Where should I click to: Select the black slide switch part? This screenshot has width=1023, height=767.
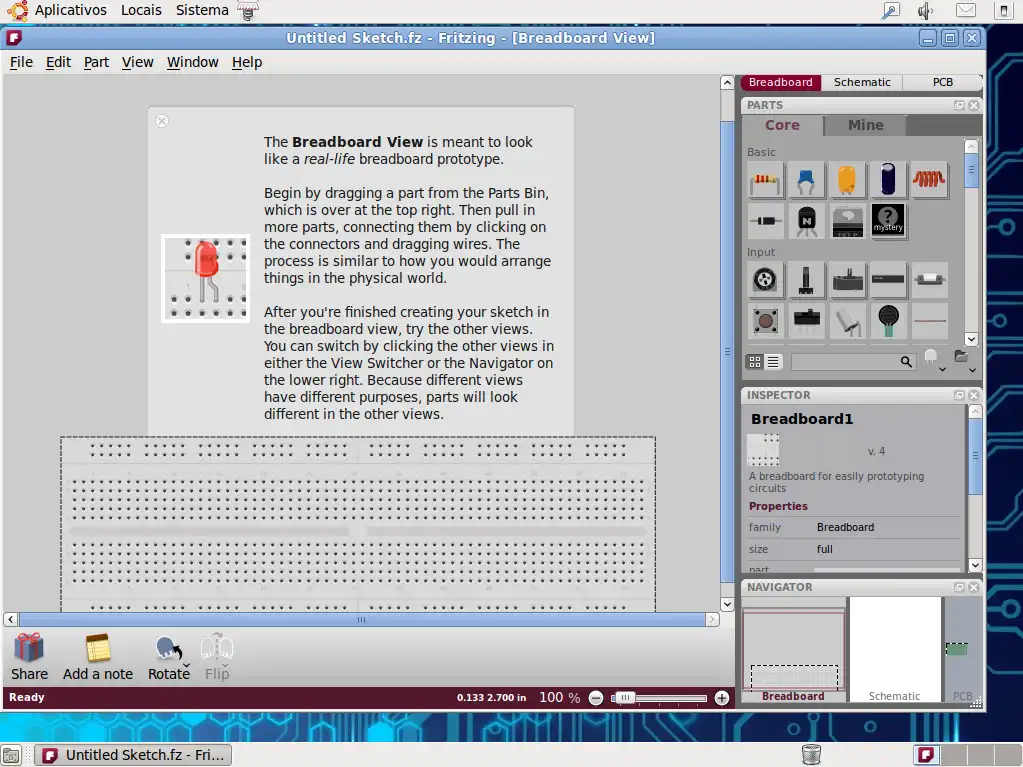tap(806, 320)
